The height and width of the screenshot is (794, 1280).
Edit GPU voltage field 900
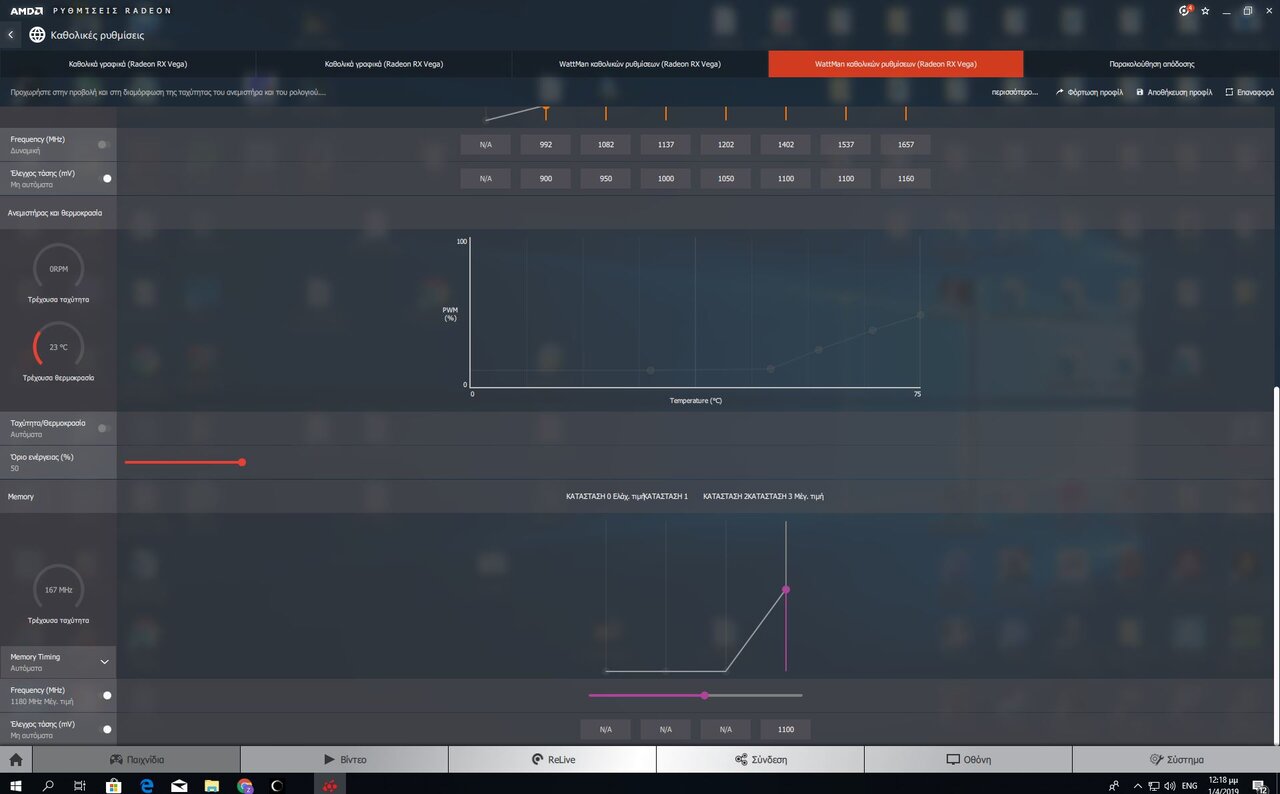[545, 179]
